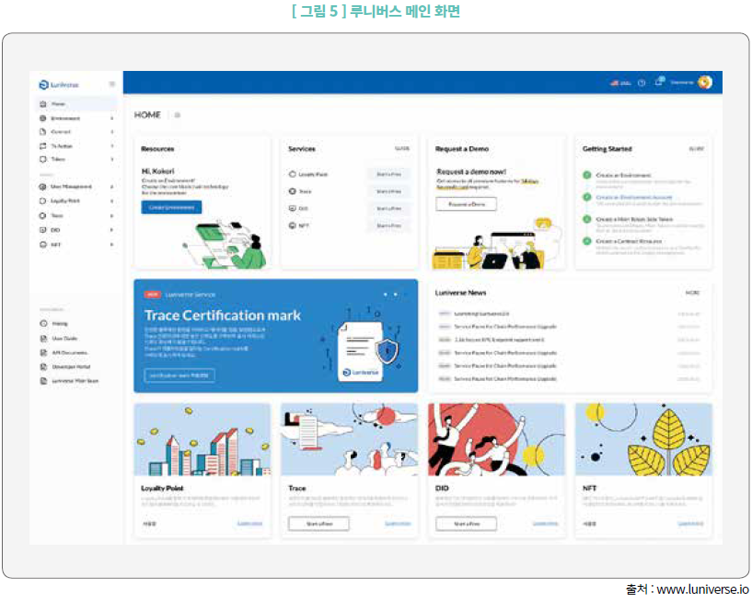Click the NFT sidebar icon

click(43, 245)
